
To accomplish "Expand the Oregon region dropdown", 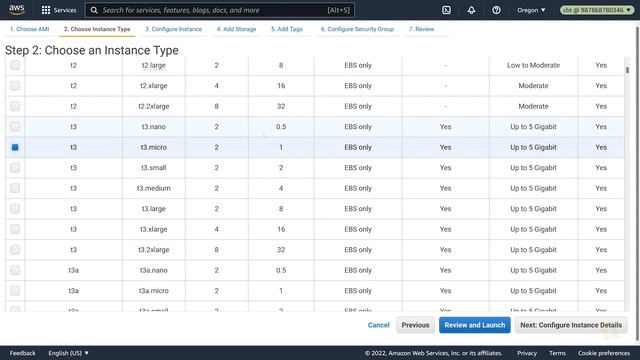I will pos(531,10).
